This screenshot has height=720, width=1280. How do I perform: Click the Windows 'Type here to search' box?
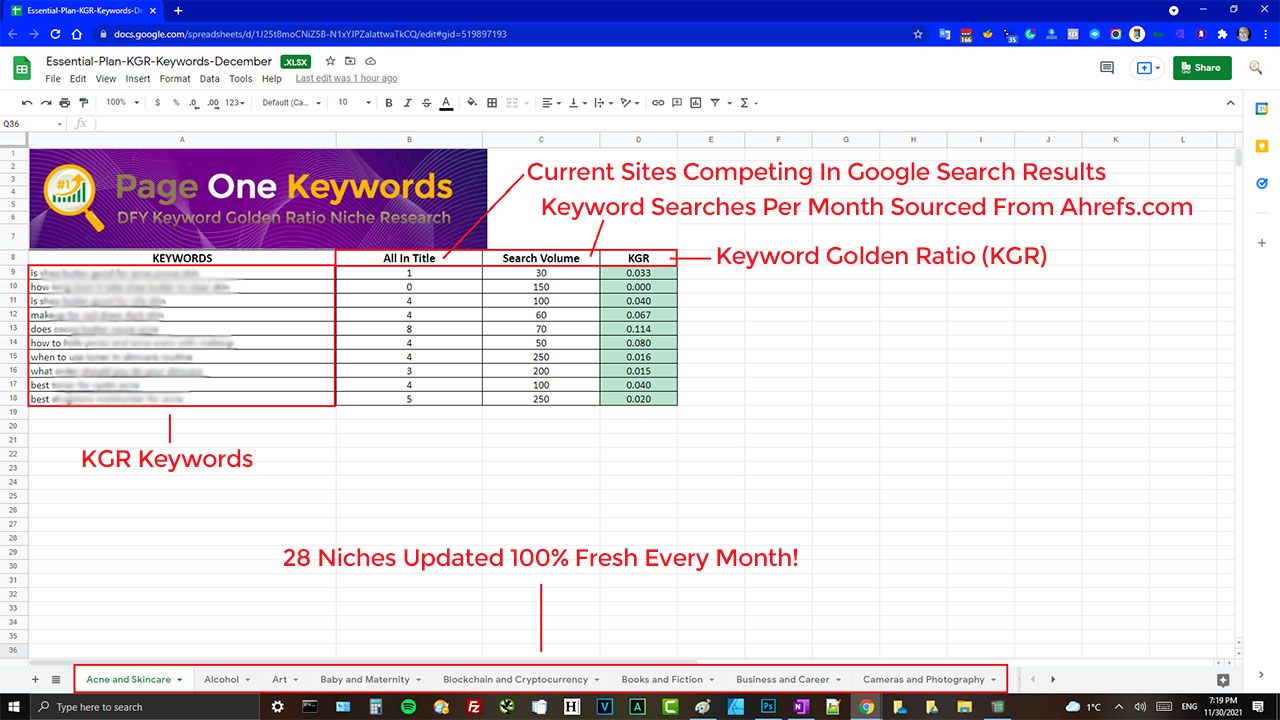click(145, 706)
